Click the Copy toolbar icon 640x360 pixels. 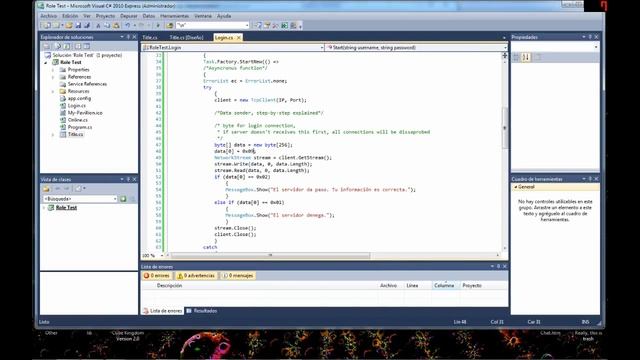click(107, 25)
